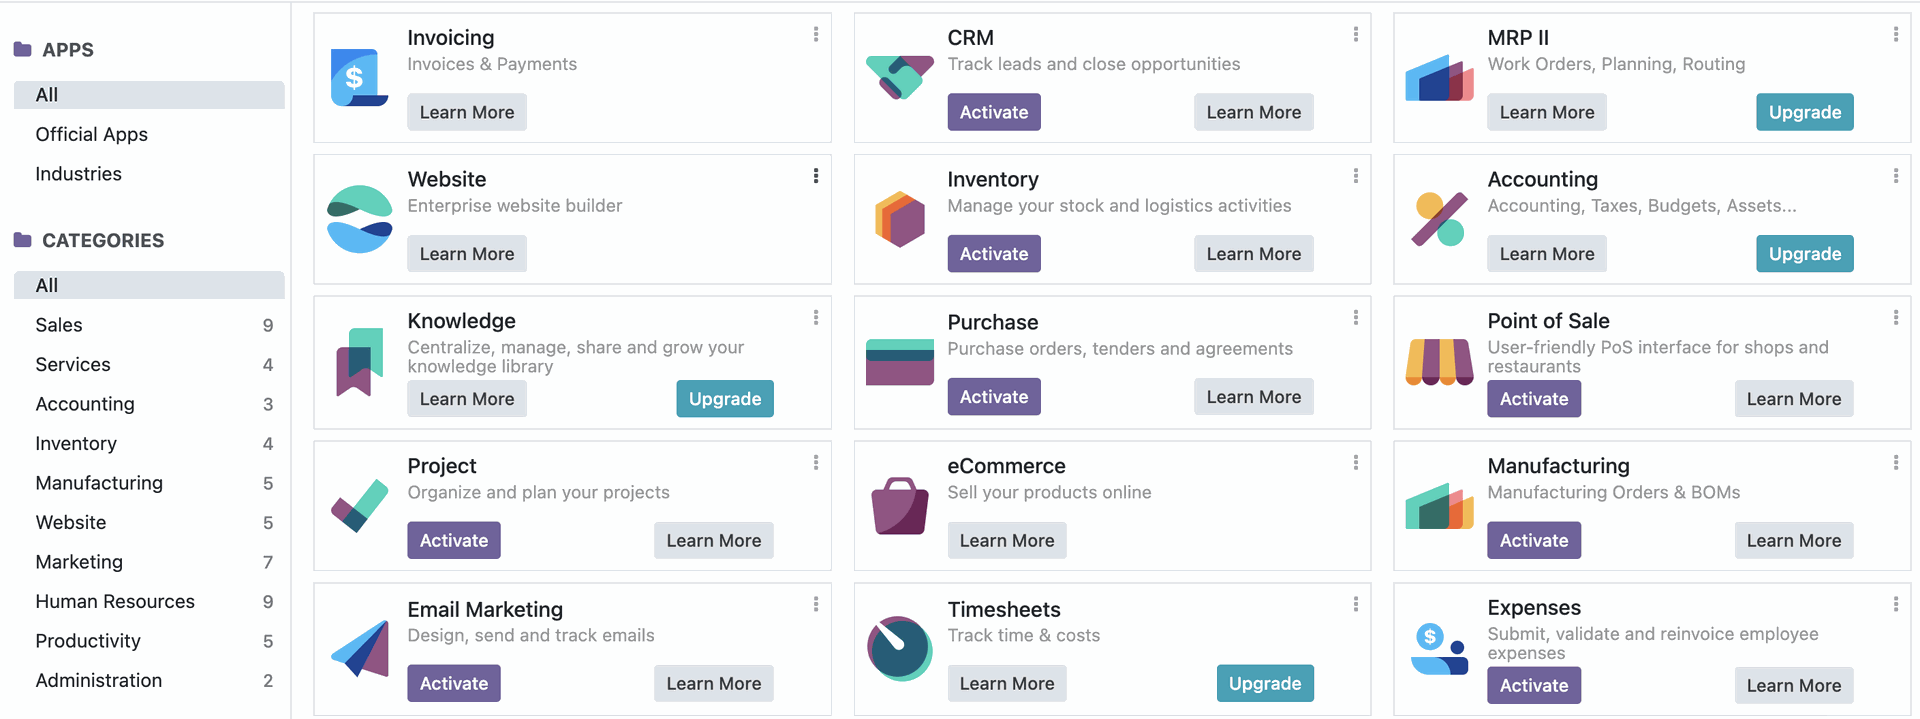Upgrade to get MRP II
Viewport: 1920px width, 719px height.
point(1805,112)
